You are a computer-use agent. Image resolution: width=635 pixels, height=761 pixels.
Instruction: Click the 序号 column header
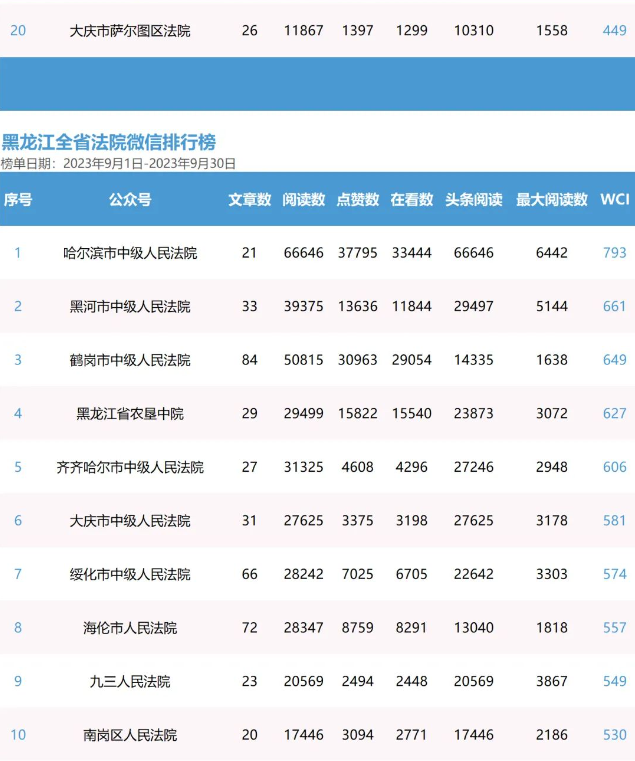click(x=18, y=199)
